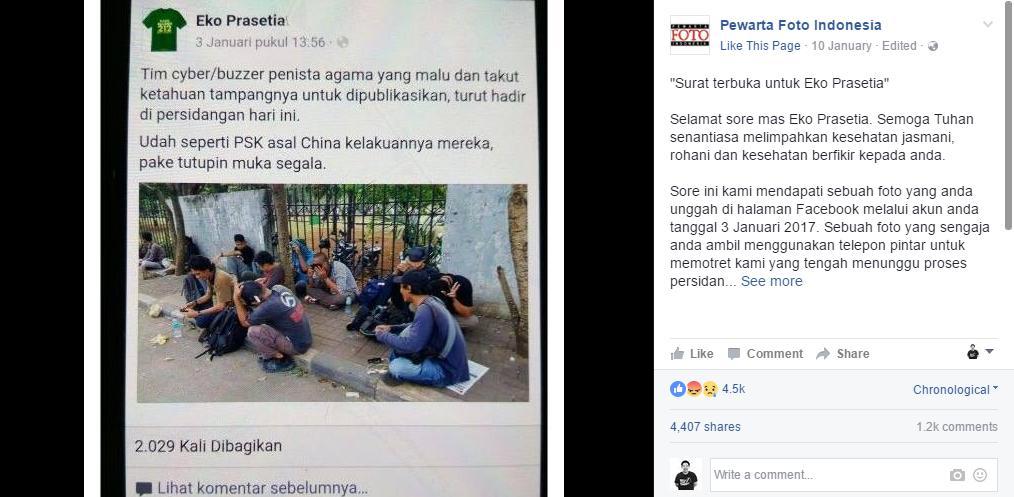Click the emoji smiley picker icon
This screenshot has height=497, width=1014.
pos(980,475)
